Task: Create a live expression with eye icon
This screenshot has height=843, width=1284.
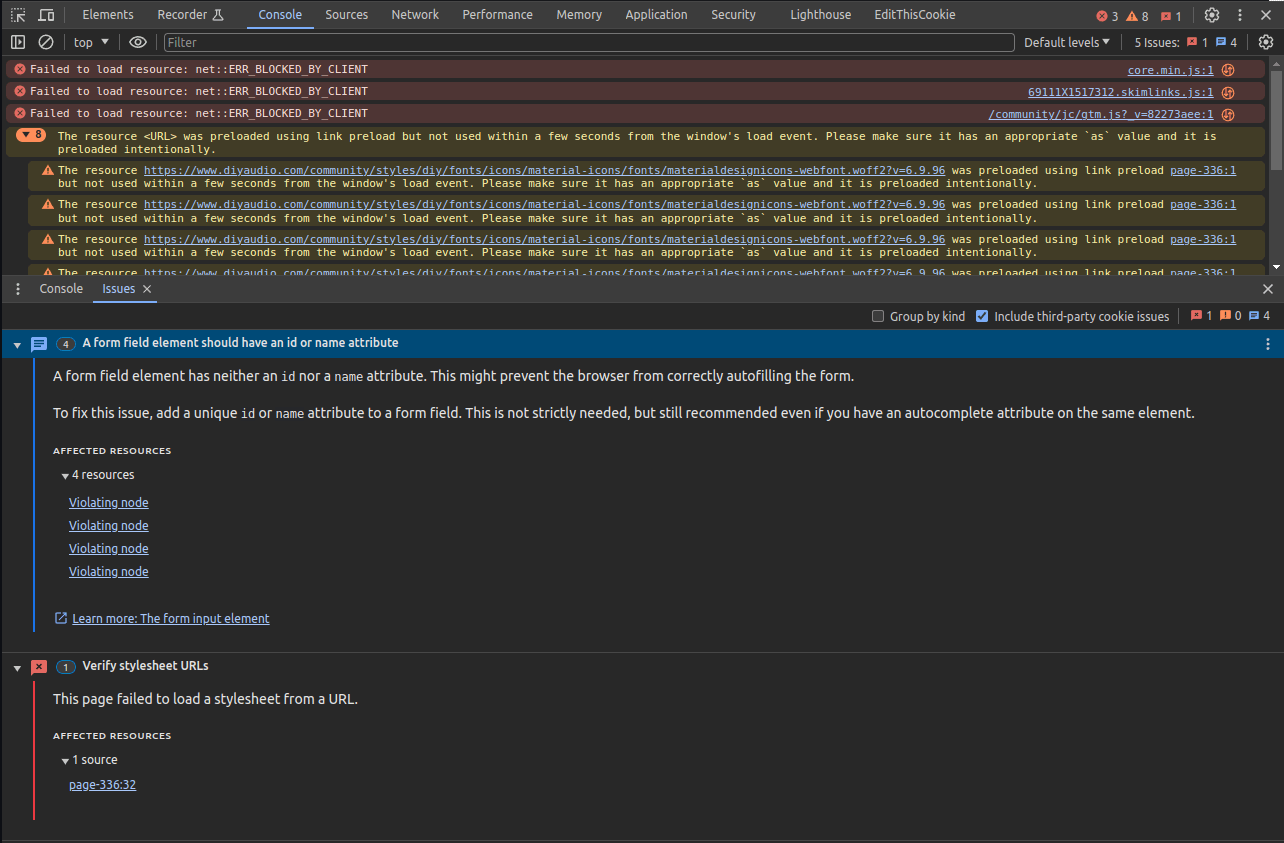Action: [x=138, y=42]
